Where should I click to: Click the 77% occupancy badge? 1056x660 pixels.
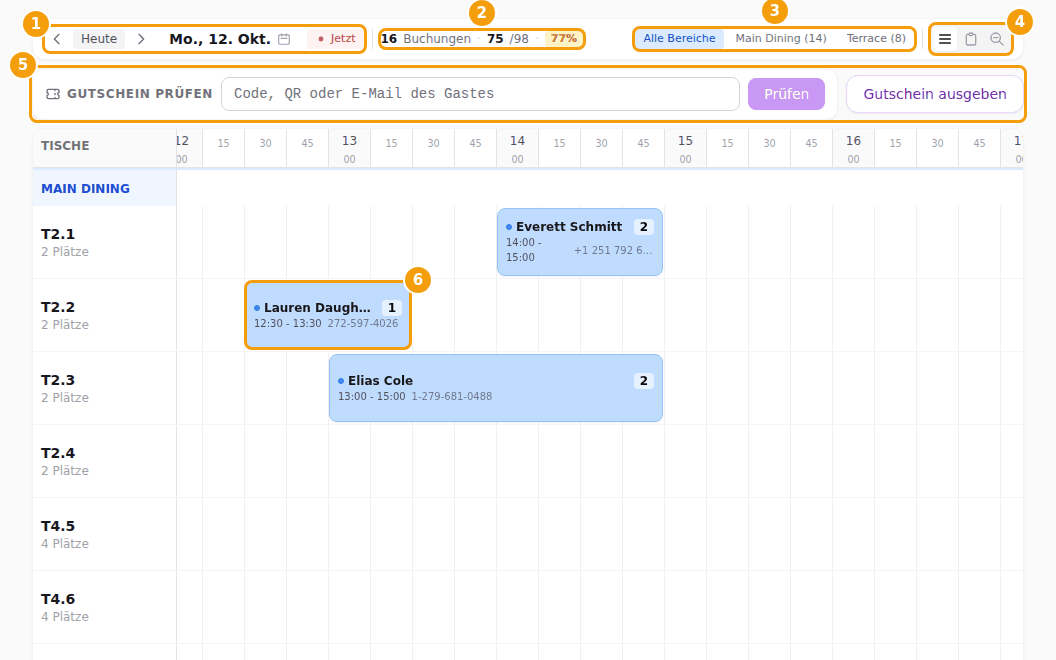[563, 39]
